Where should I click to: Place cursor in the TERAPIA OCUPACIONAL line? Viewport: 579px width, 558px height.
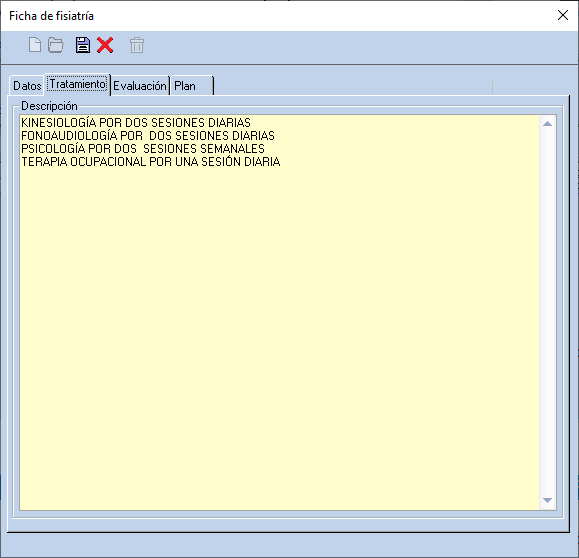(x=151, y=162)
